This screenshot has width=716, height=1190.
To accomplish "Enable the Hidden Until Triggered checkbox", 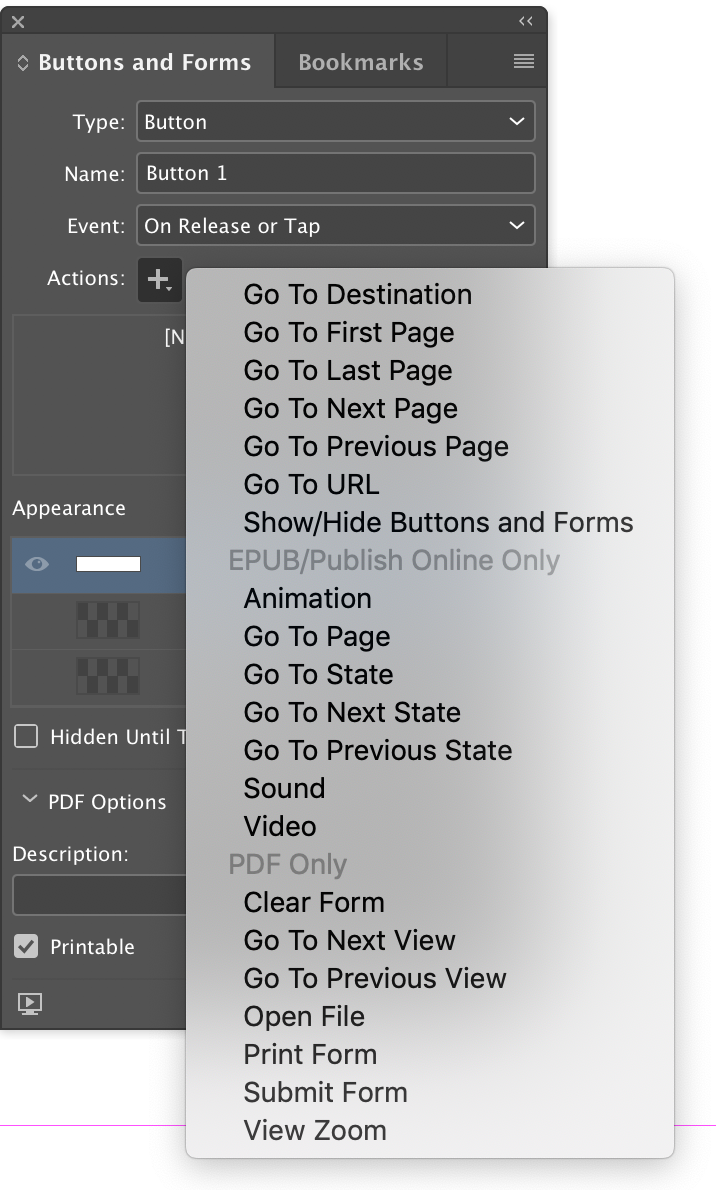I will coord(27,737).
